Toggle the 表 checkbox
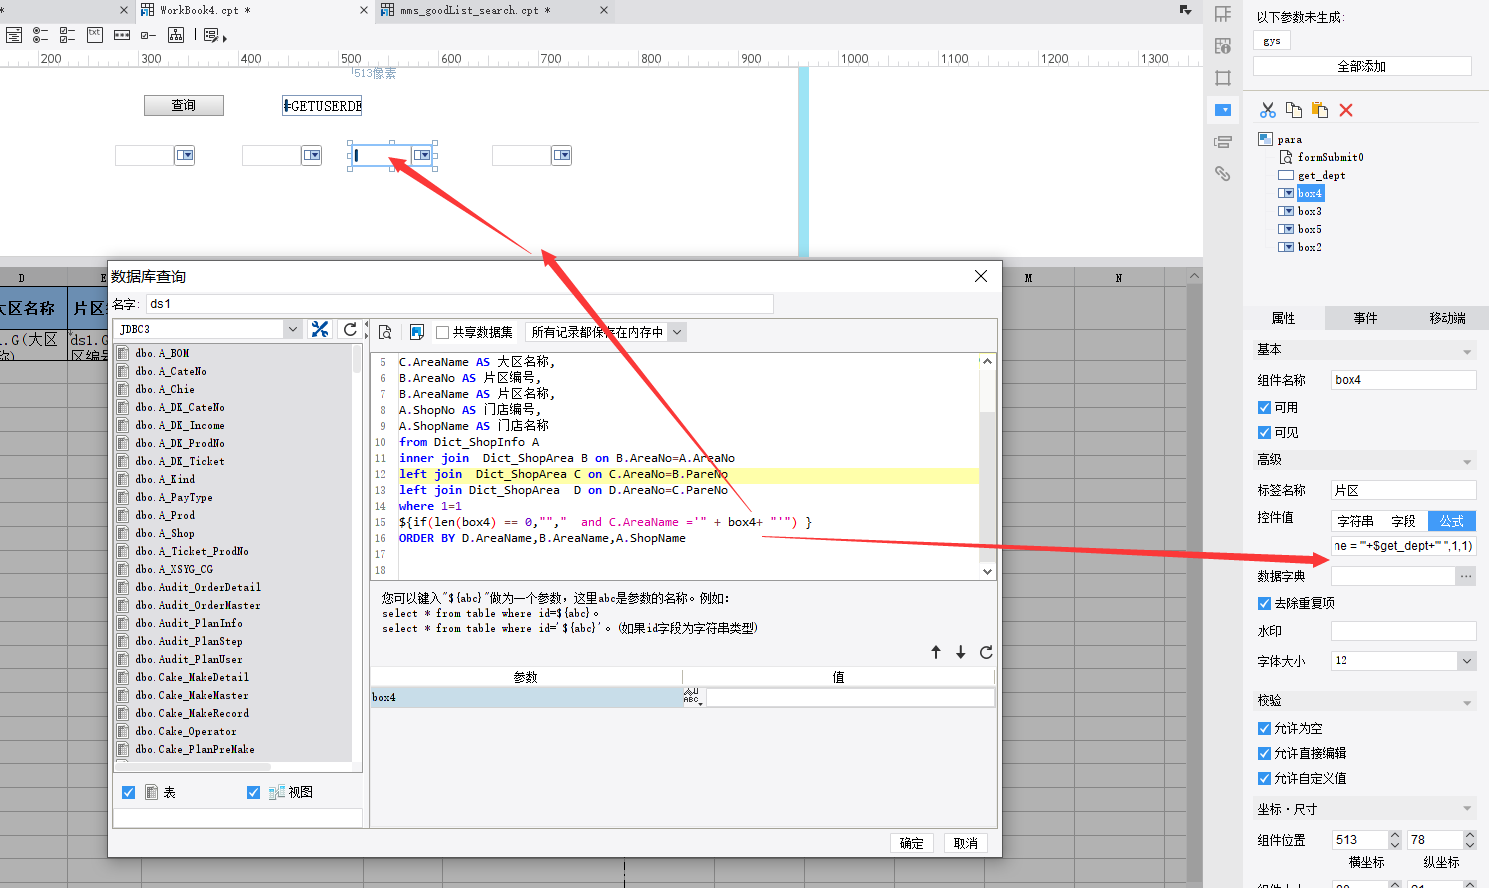The width and height of the screenshot is (1489, 888). [x=128, y=792]
